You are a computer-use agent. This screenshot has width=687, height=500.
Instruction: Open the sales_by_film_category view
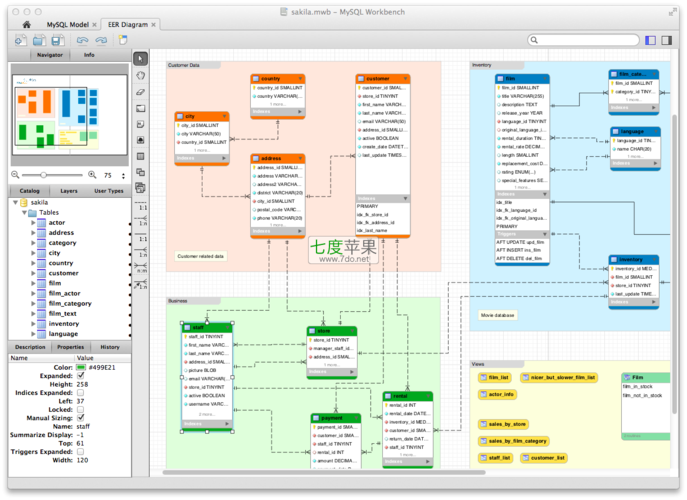click(x=513, y=441)
